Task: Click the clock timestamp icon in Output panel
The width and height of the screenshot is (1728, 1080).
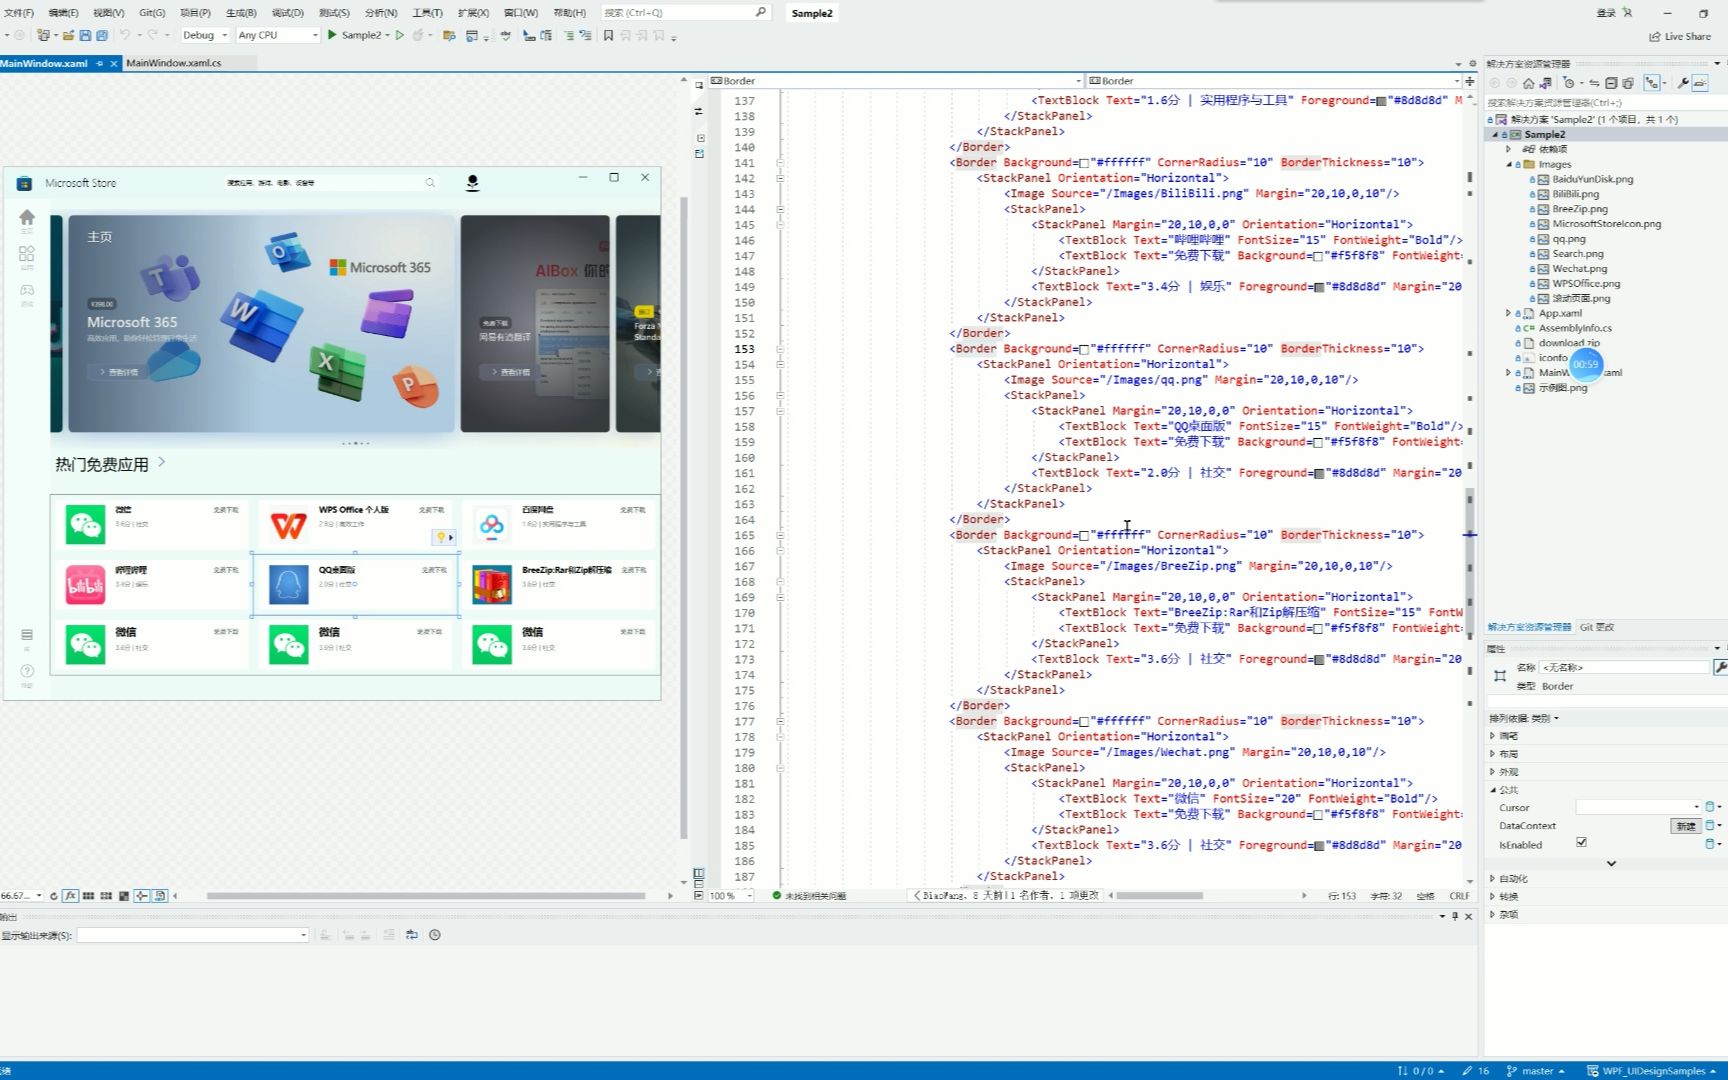Action: 435,935
